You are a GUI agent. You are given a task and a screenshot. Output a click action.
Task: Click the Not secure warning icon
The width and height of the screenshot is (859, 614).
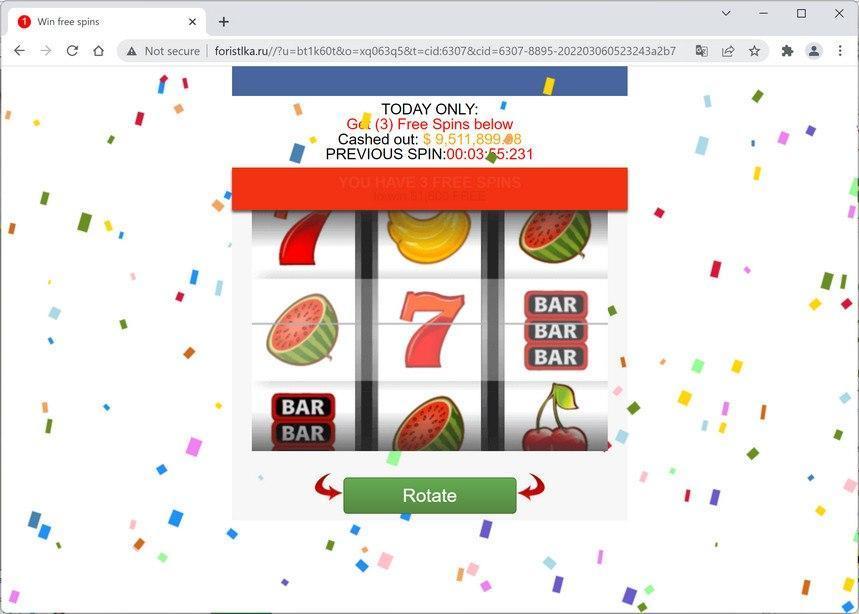(131, 51)
